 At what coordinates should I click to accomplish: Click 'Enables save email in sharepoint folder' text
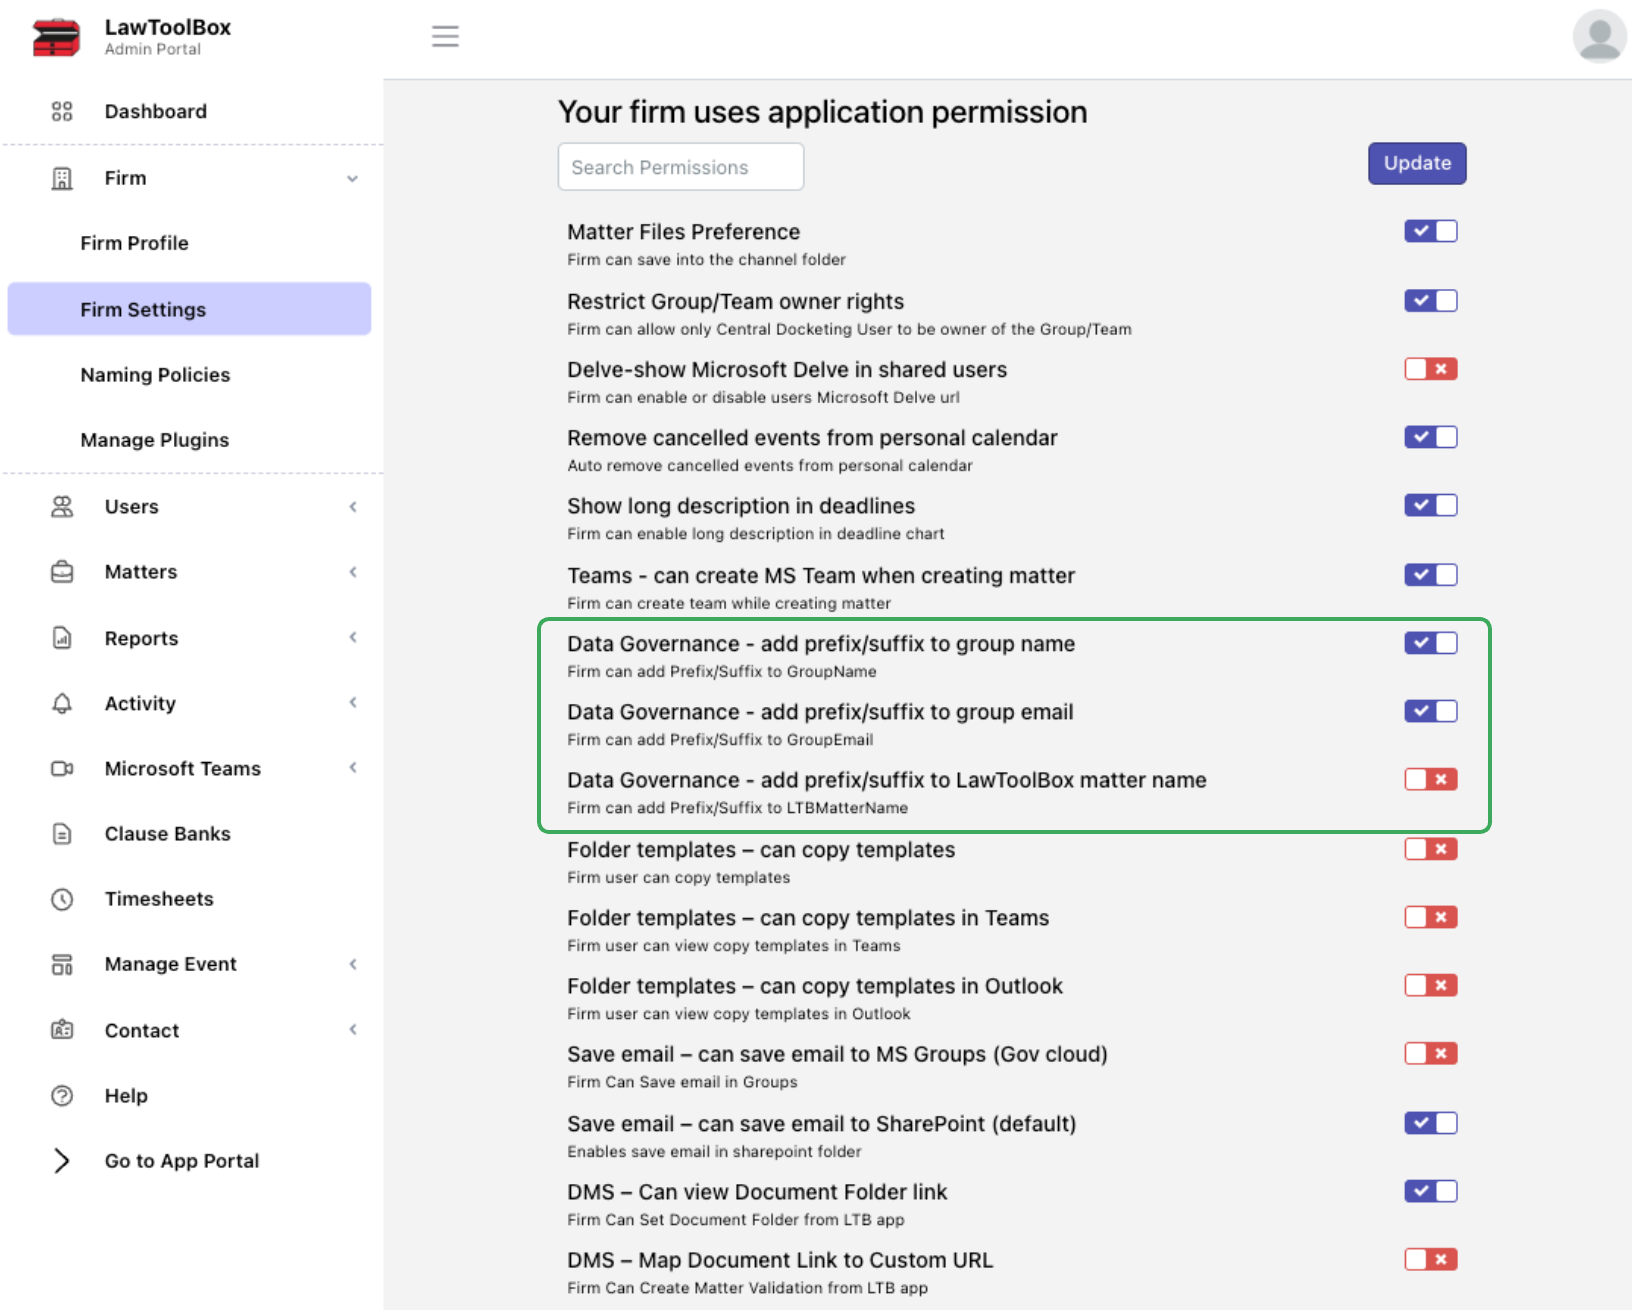pos(714,1152)
